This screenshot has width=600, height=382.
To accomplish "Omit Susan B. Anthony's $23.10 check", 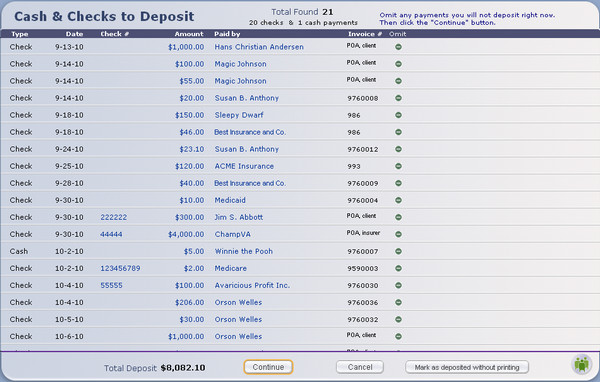I will pyautogui.click(x=398, y=149).
